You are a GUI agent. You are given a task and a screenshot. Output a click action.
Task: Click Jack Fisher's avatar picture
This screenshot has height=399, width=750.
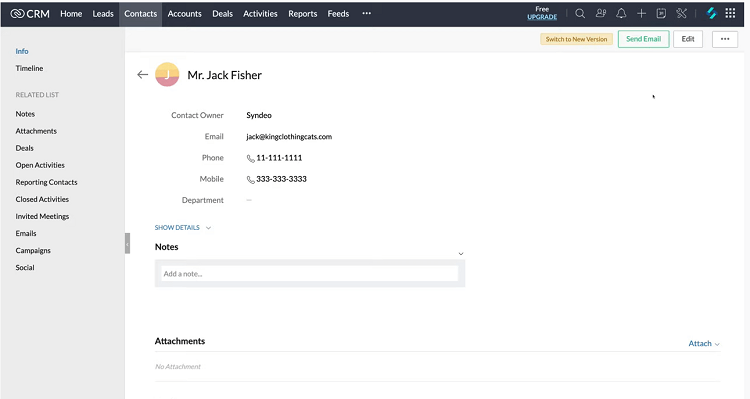pos(167,75)
